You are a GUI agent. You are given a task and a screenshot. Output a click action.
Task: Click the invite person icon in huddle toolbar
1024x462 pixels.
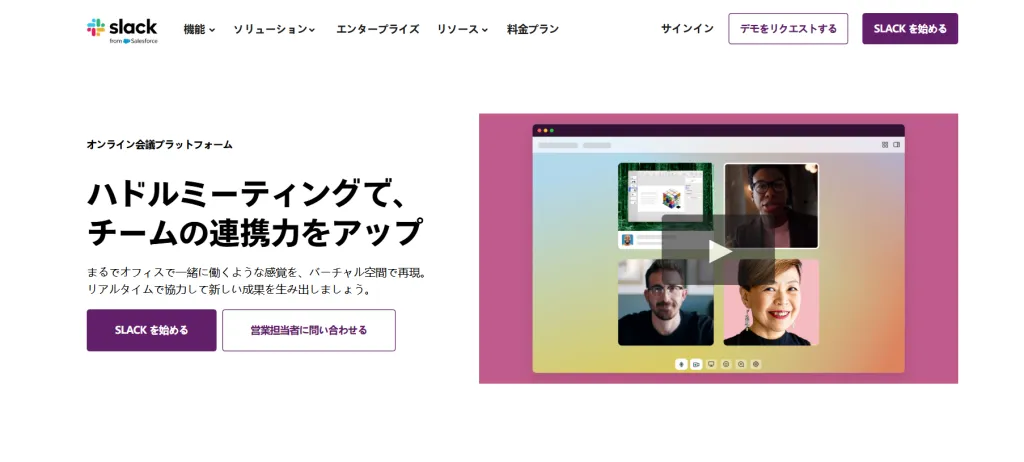(x=741, y=364)
